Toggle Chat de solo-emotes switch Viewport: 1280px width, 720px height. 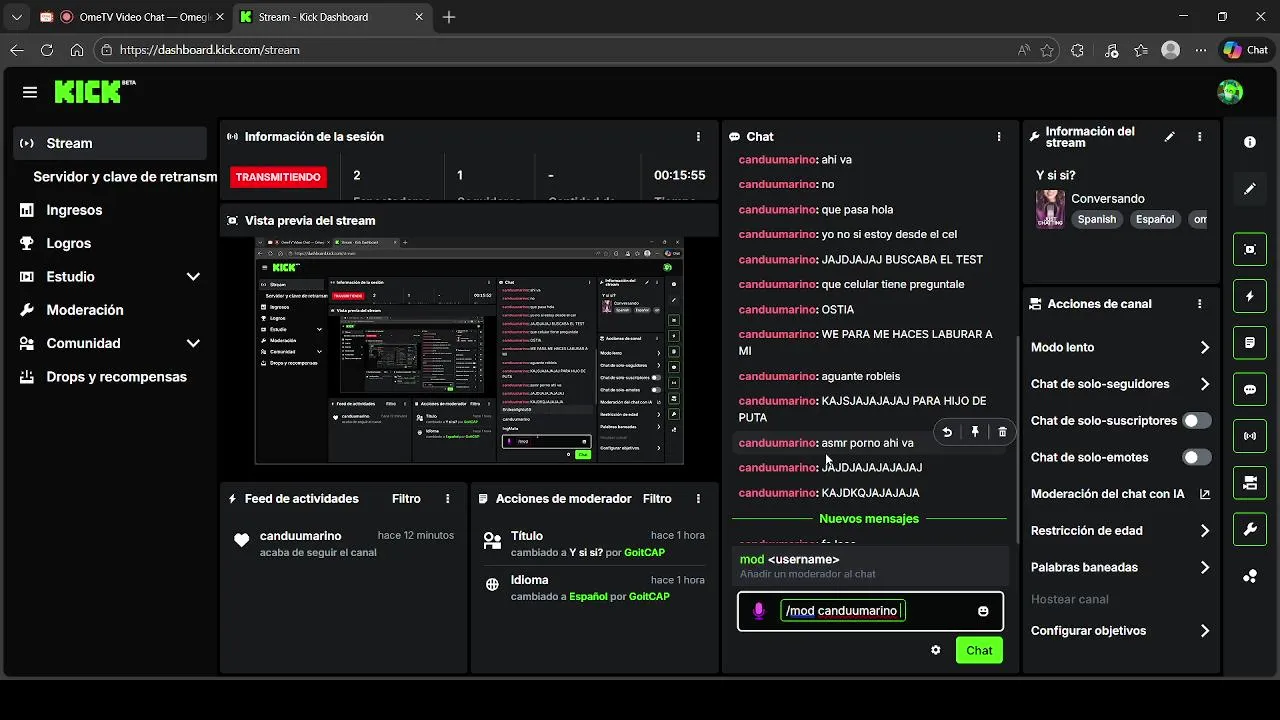point(1196,457)
